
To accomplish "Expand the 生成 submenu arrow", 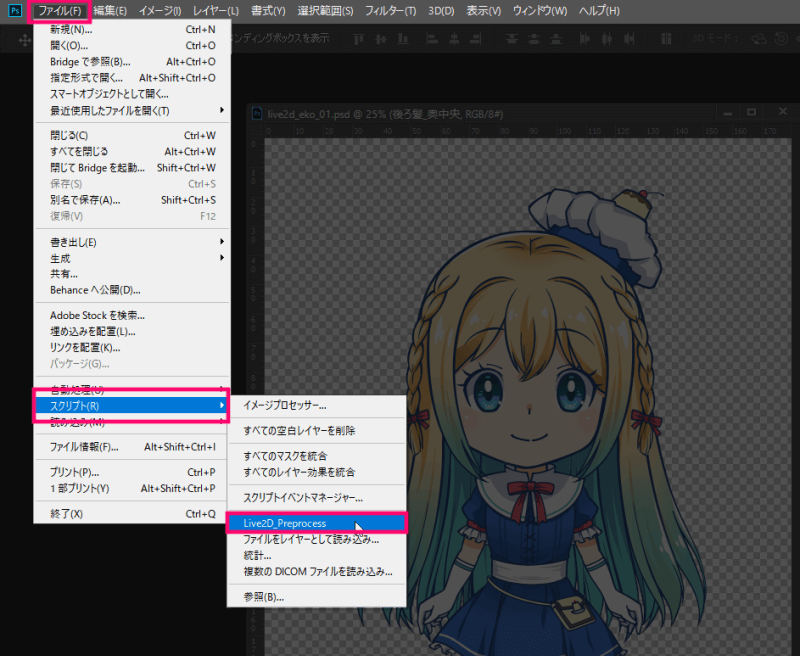I will click(221, 258).
